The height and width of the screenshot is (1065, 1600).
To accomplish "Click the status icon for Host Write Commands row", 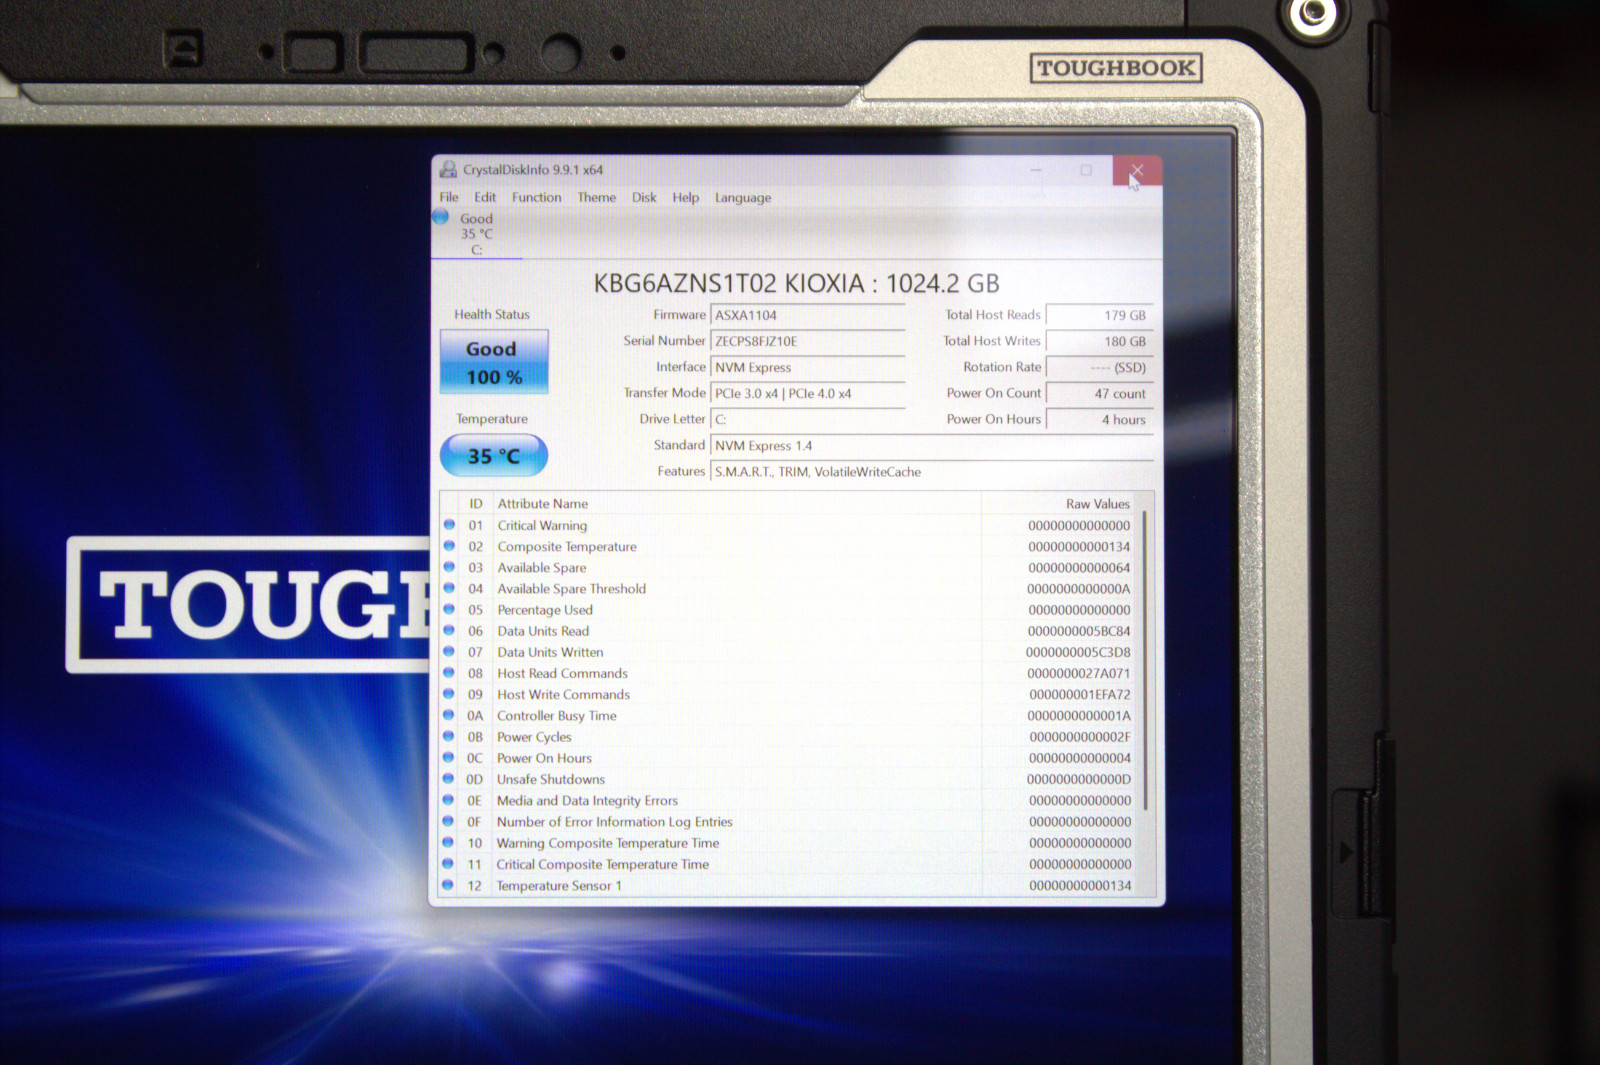I will click(x=449, y=694).
